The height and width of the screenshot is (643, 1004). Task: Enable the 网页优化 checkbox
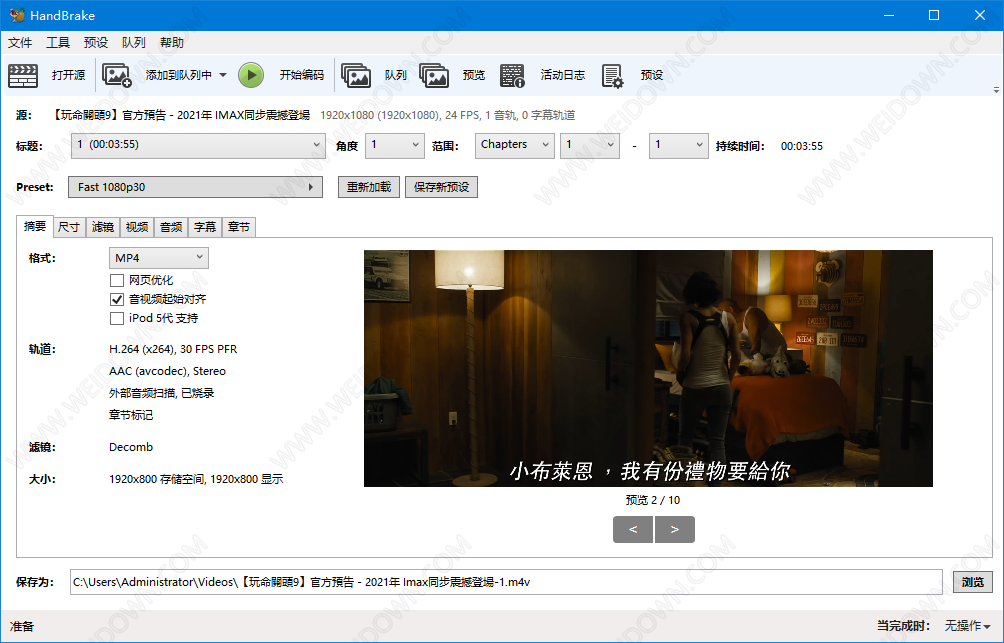(x=117, y=280)
